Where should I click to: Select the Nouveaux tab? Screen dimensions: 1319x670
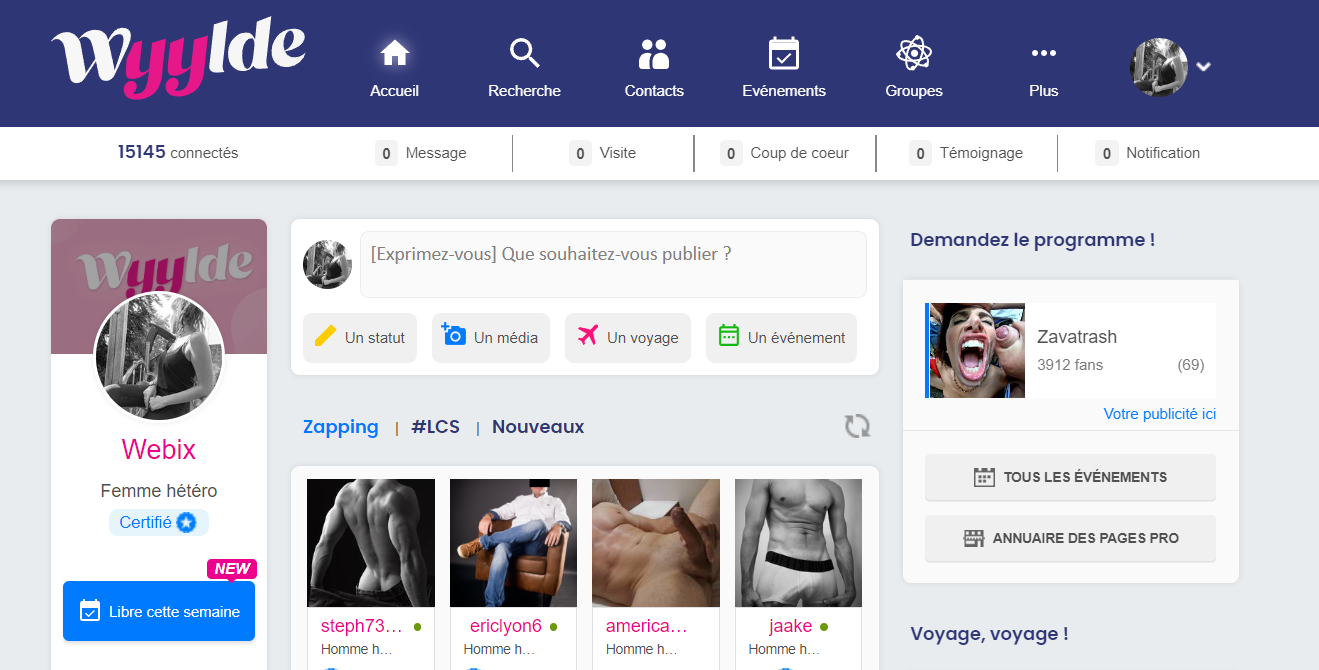click(538, 427)
